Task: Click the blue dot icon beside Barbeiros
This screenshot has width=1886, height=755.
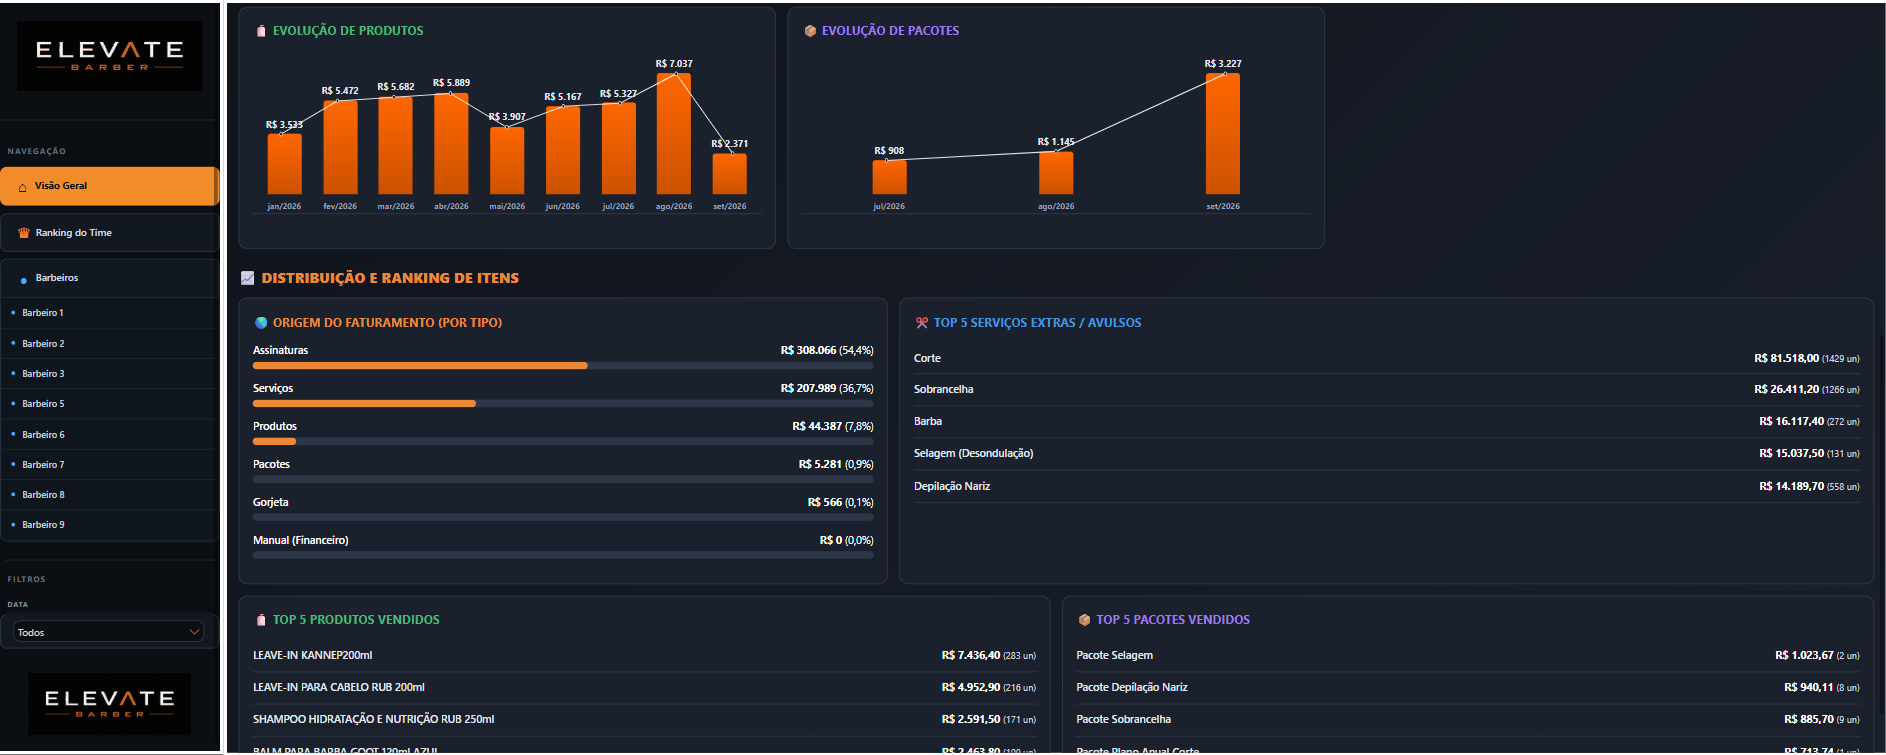Action: [24, 280]
